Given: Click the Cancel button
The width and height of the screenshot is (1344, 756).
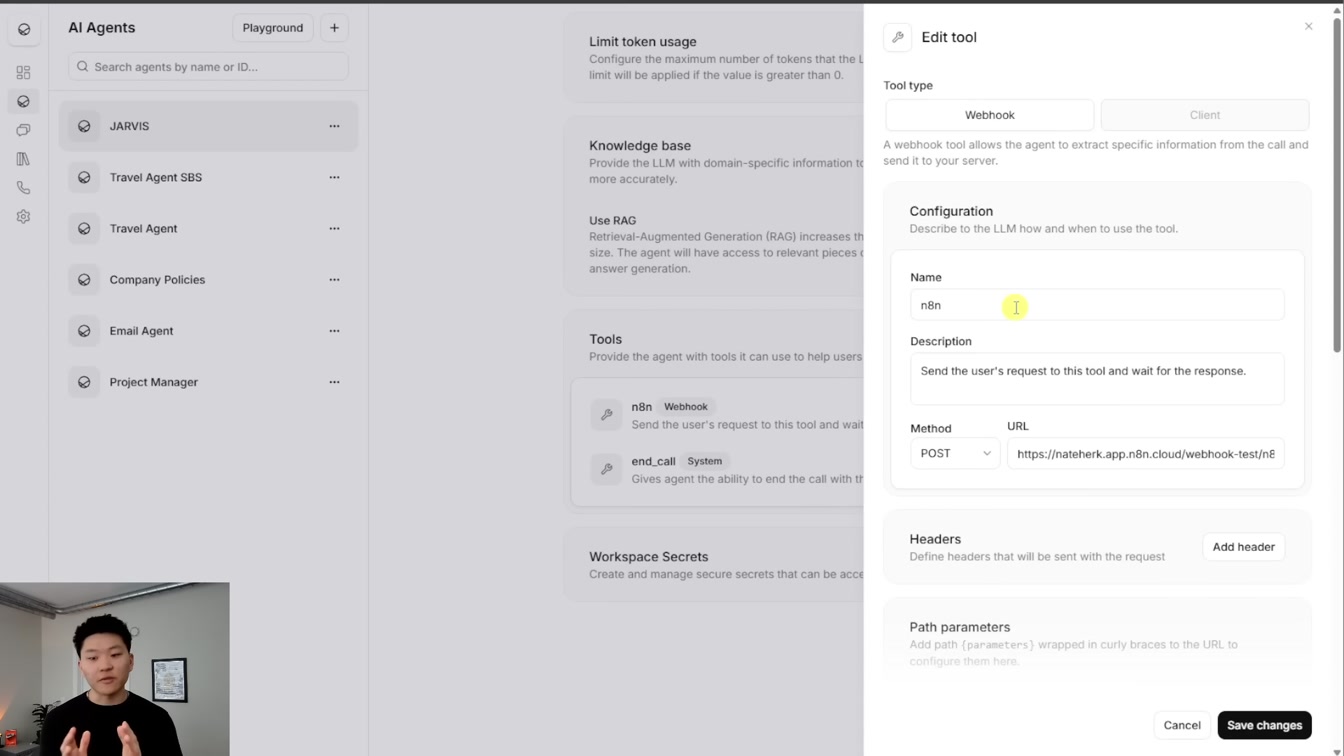Looking at the screenshot, I should (1182, 725).
